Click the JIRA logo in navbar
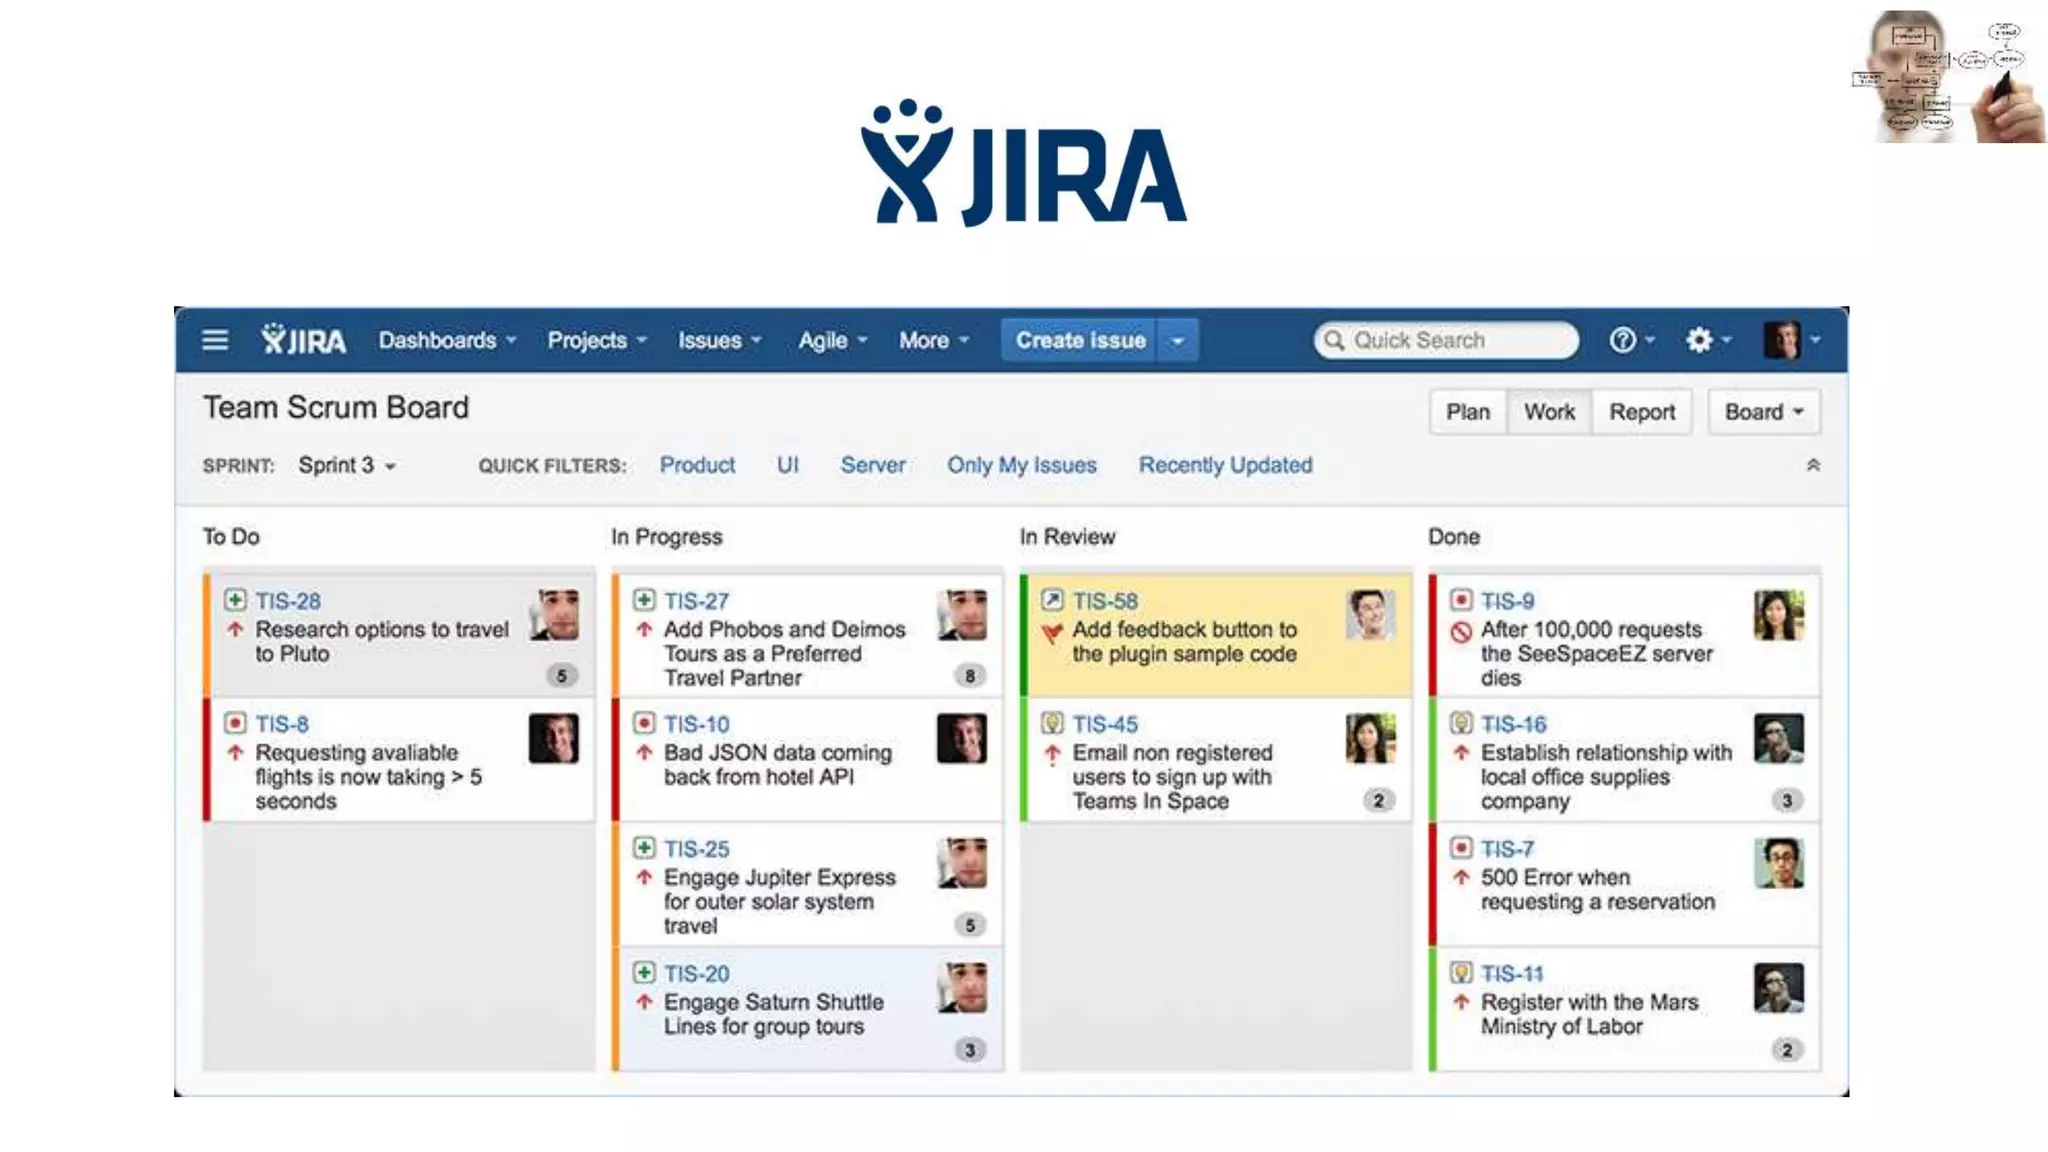Screen dimensions: 2048x1152 [304, 340]
